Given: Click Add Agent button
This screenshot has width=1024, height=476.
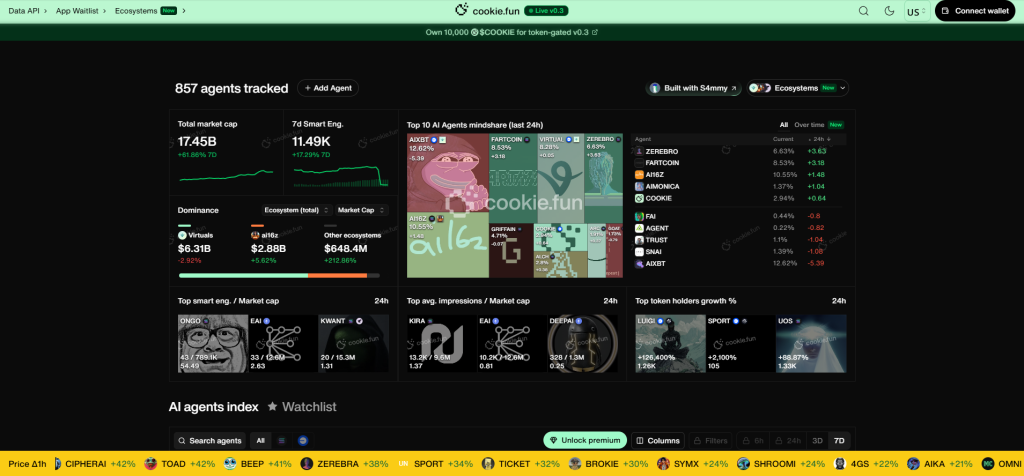Looking at the screenshot, I should (328, 88).
